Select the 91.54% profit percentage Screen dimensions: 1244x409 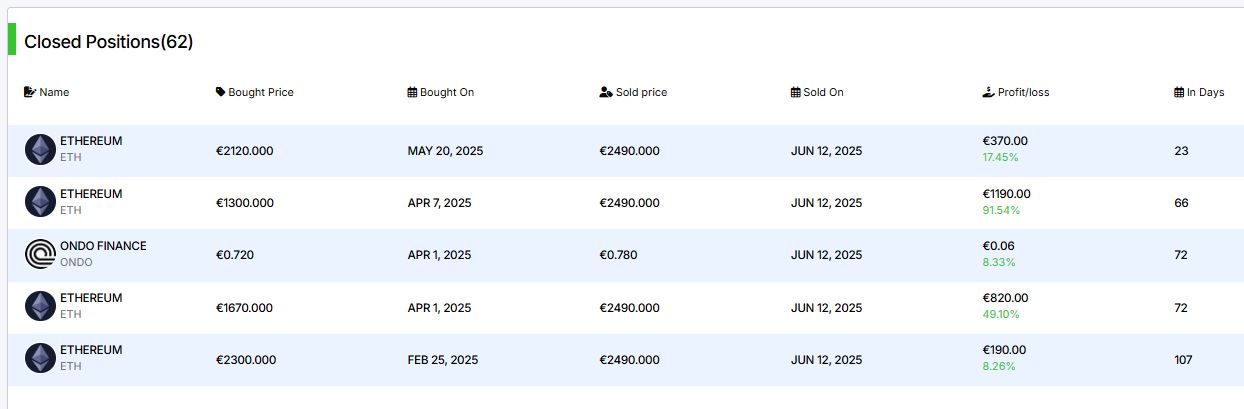pyautogui.click(x=1002, y=210)
